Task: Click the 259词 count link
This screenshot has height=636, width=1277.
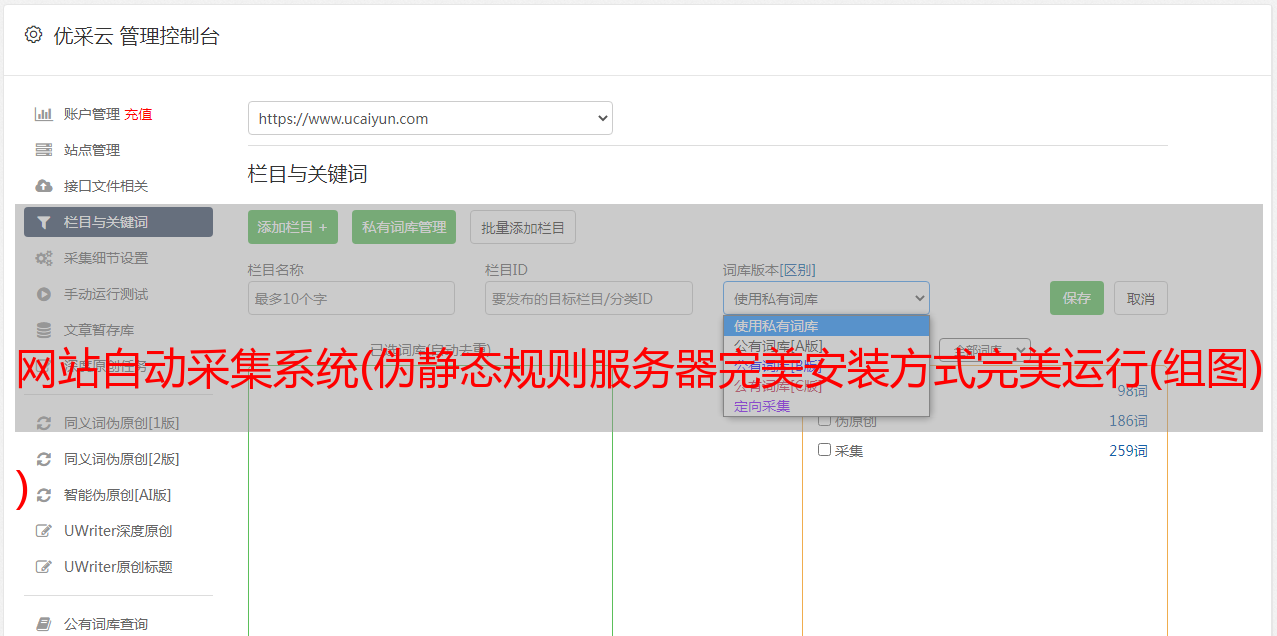Action: point(1128,451)
